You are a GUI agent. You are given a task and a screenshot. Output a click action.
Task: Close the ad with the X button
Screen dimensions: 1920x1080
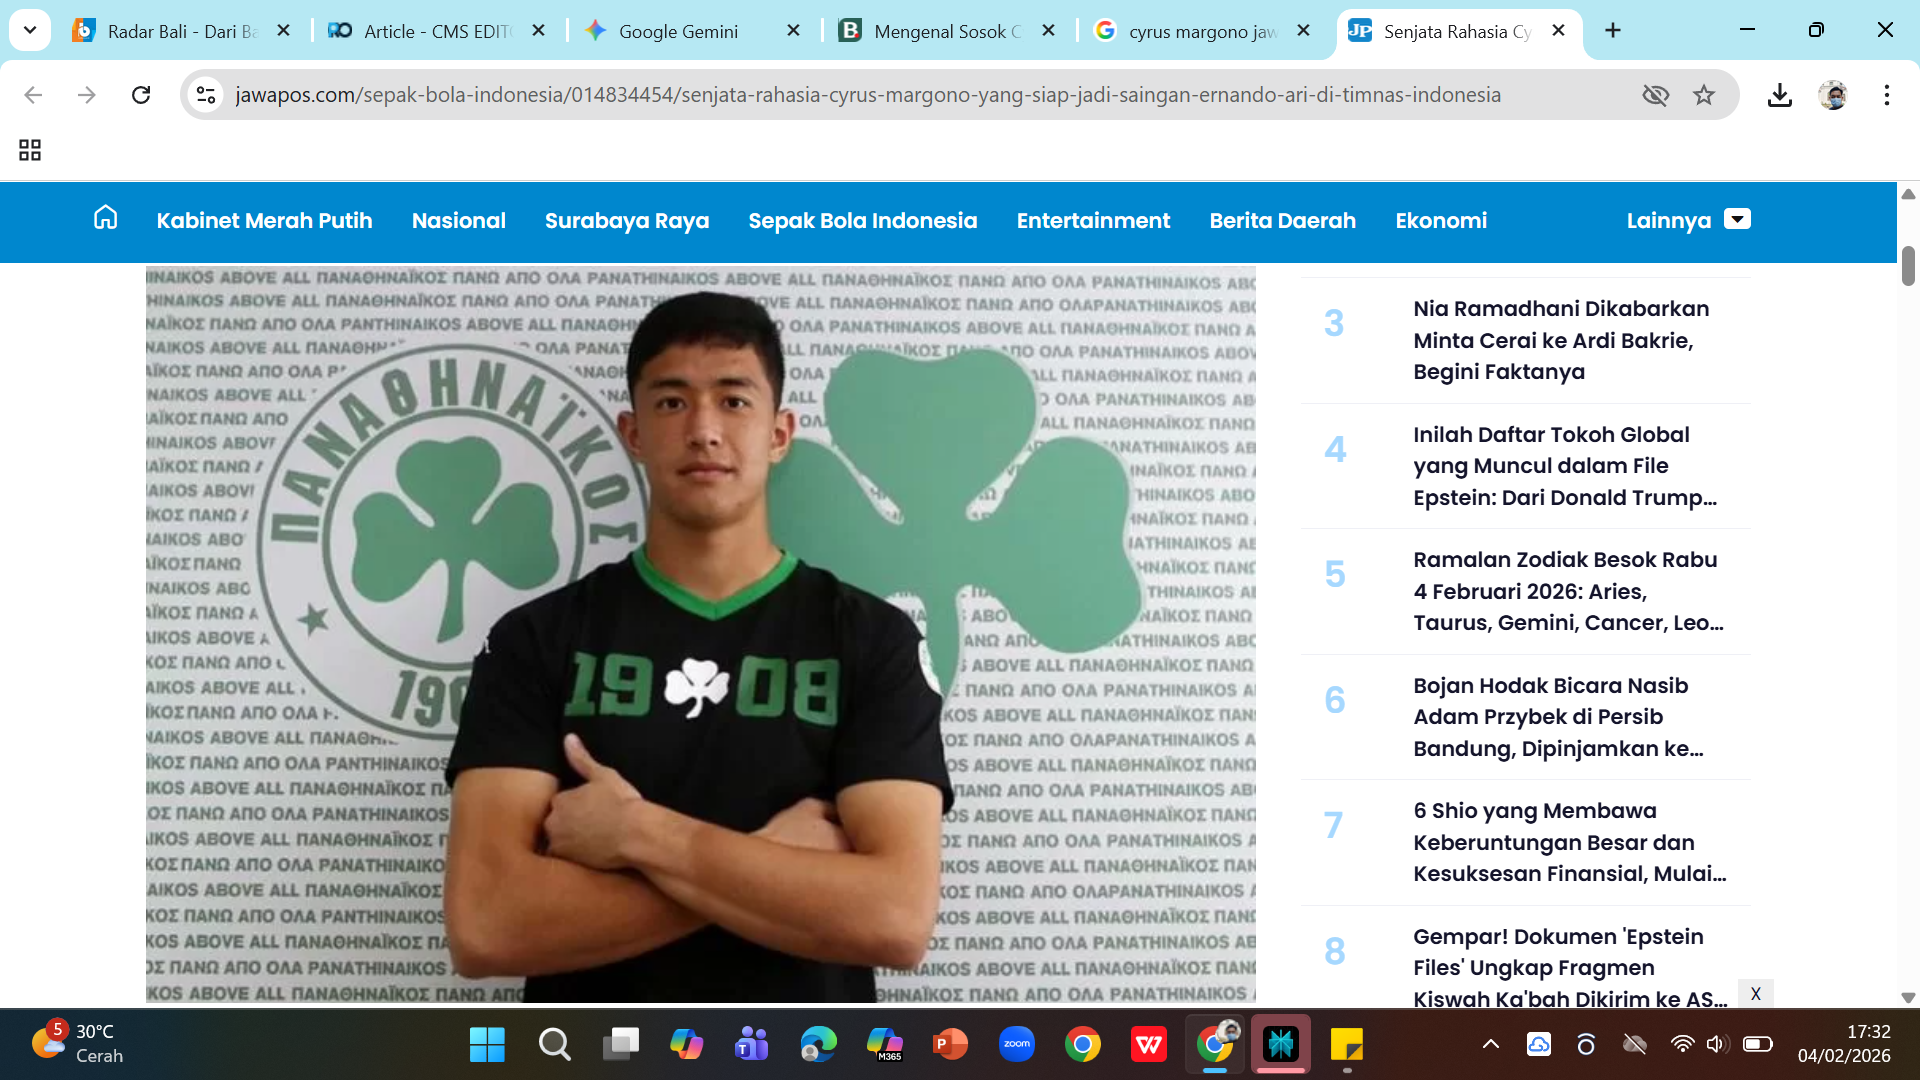1756,994
